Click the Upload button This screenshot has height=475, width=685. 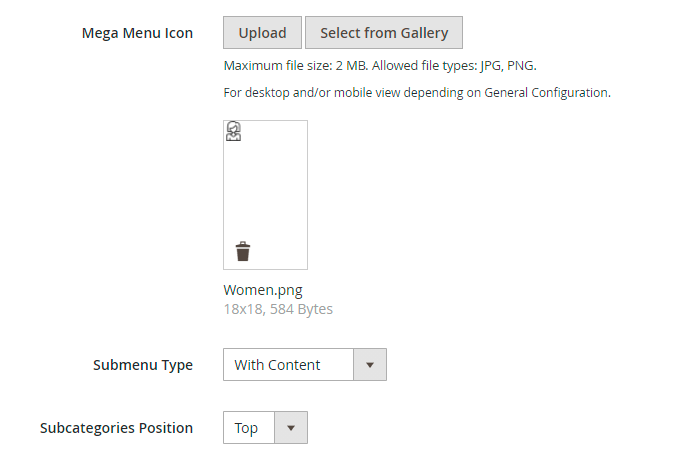(262, 33)
